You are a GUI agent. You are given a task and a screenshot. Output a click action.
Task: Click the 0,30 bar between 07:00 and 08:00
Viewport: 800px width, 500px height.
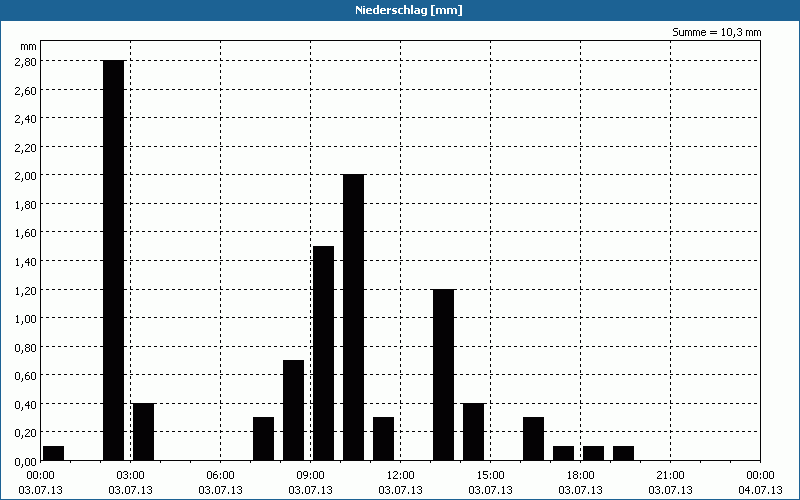264,439
